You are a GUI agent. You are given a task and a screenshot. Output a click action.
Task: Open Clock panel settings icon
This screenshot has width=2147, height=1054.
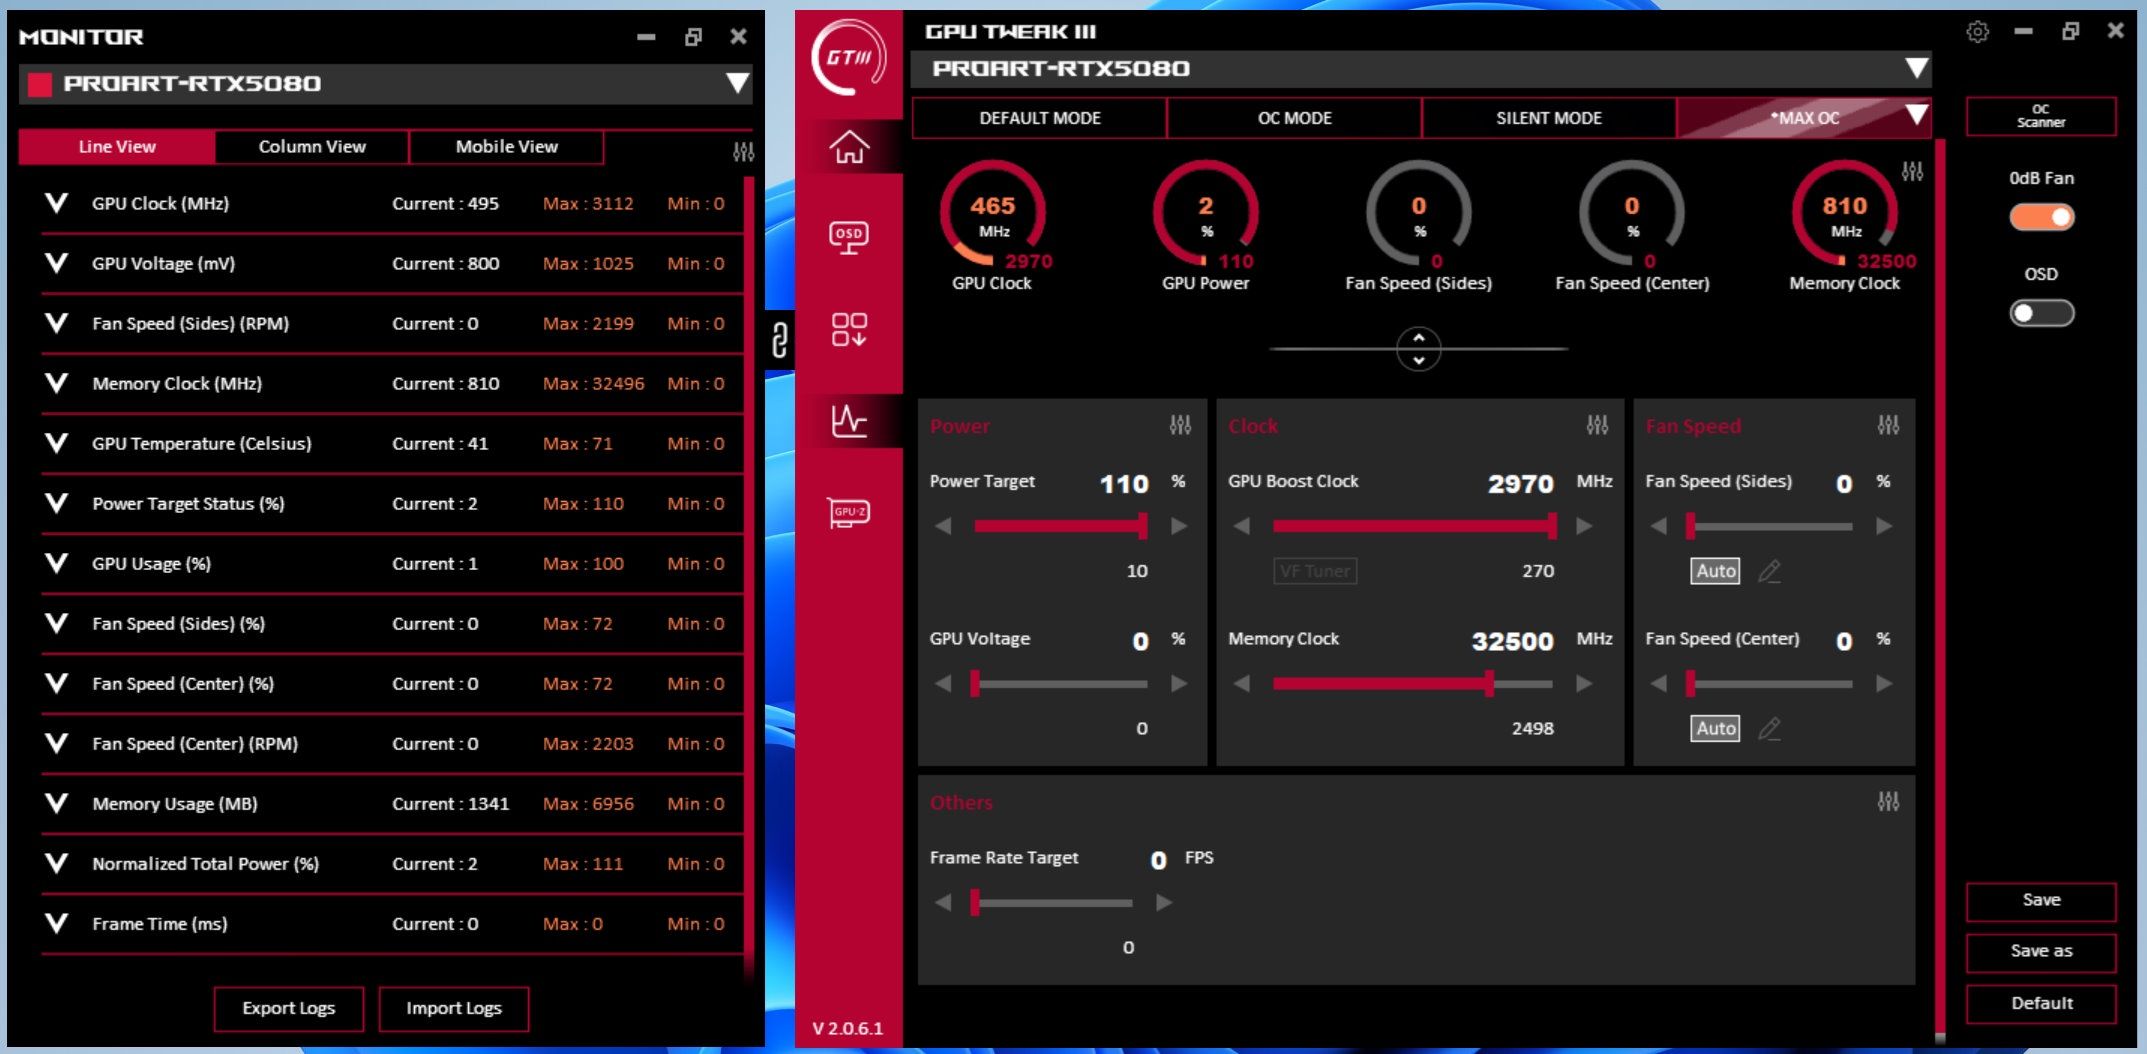tap(1597, 425)
